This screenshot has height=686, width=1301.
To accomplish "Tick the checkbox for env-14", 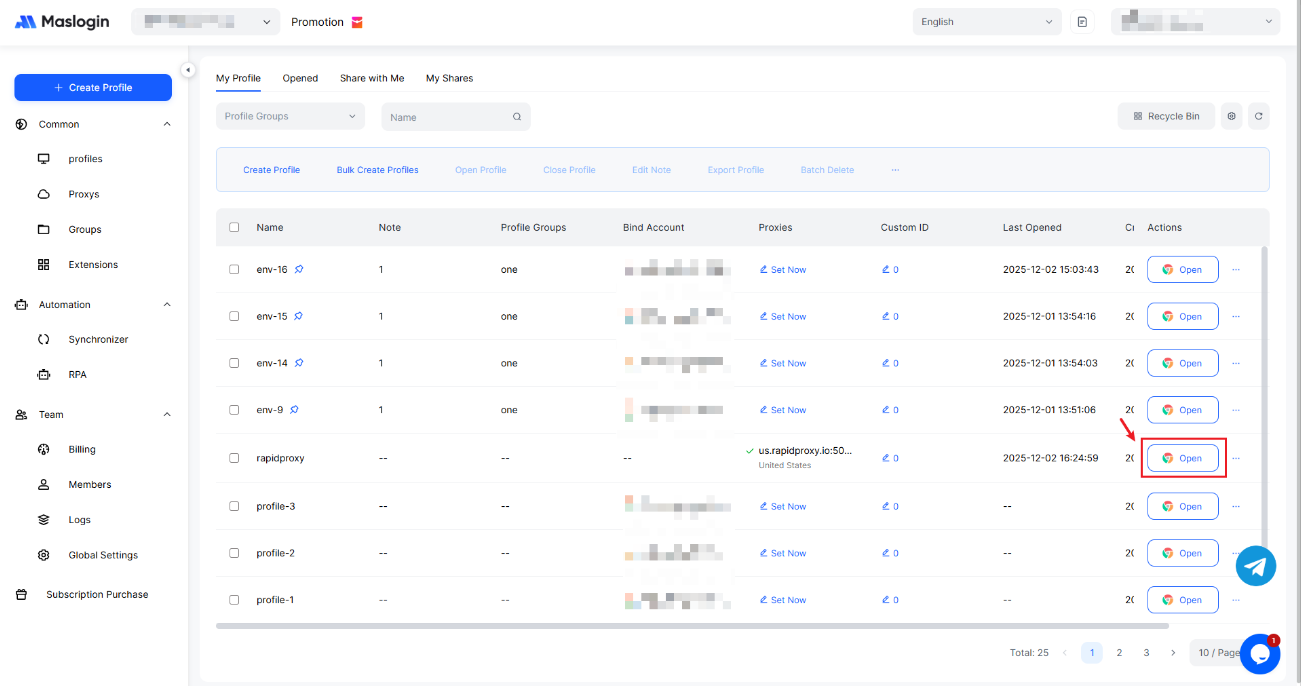I will [234, 363].
